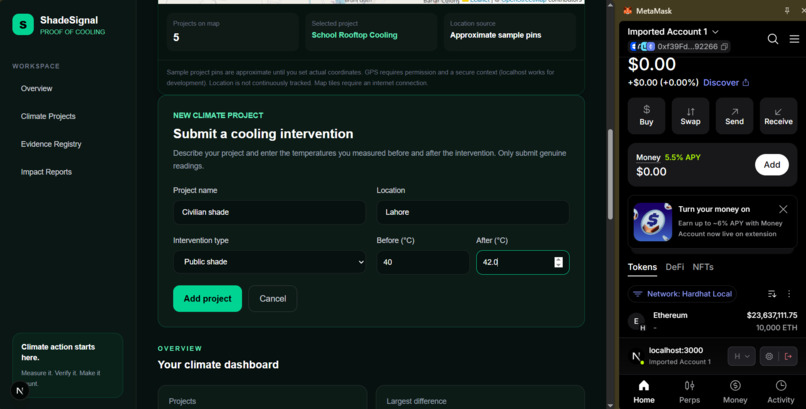Viewport: 806px width, 409px height.
Task: Open token sort options icon
Action: point(772,294)
